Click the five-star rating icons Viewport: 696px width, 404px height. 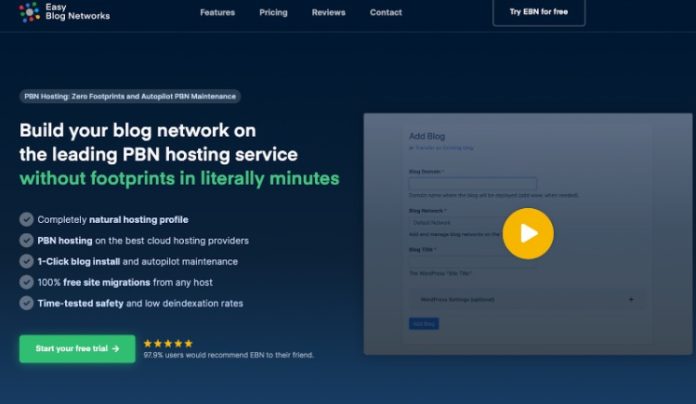(166, 343)
